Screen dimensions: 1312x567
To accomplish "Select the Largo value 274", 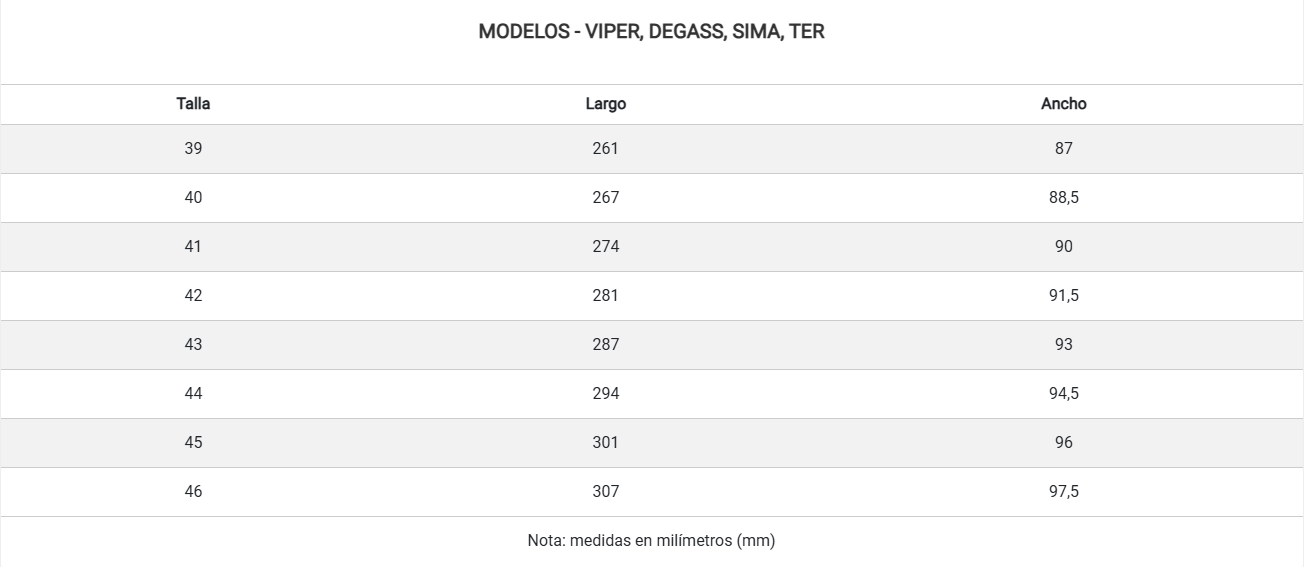I will 606,246.
